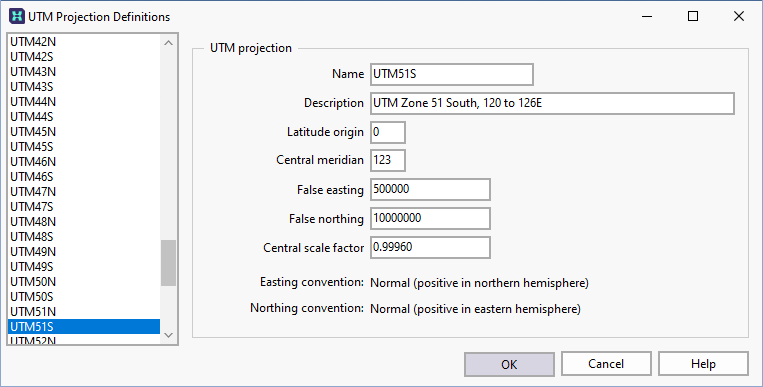Click the scroll down arrow in projection list
The height and width of the screenshot is (387, 763).
point(168,335)
